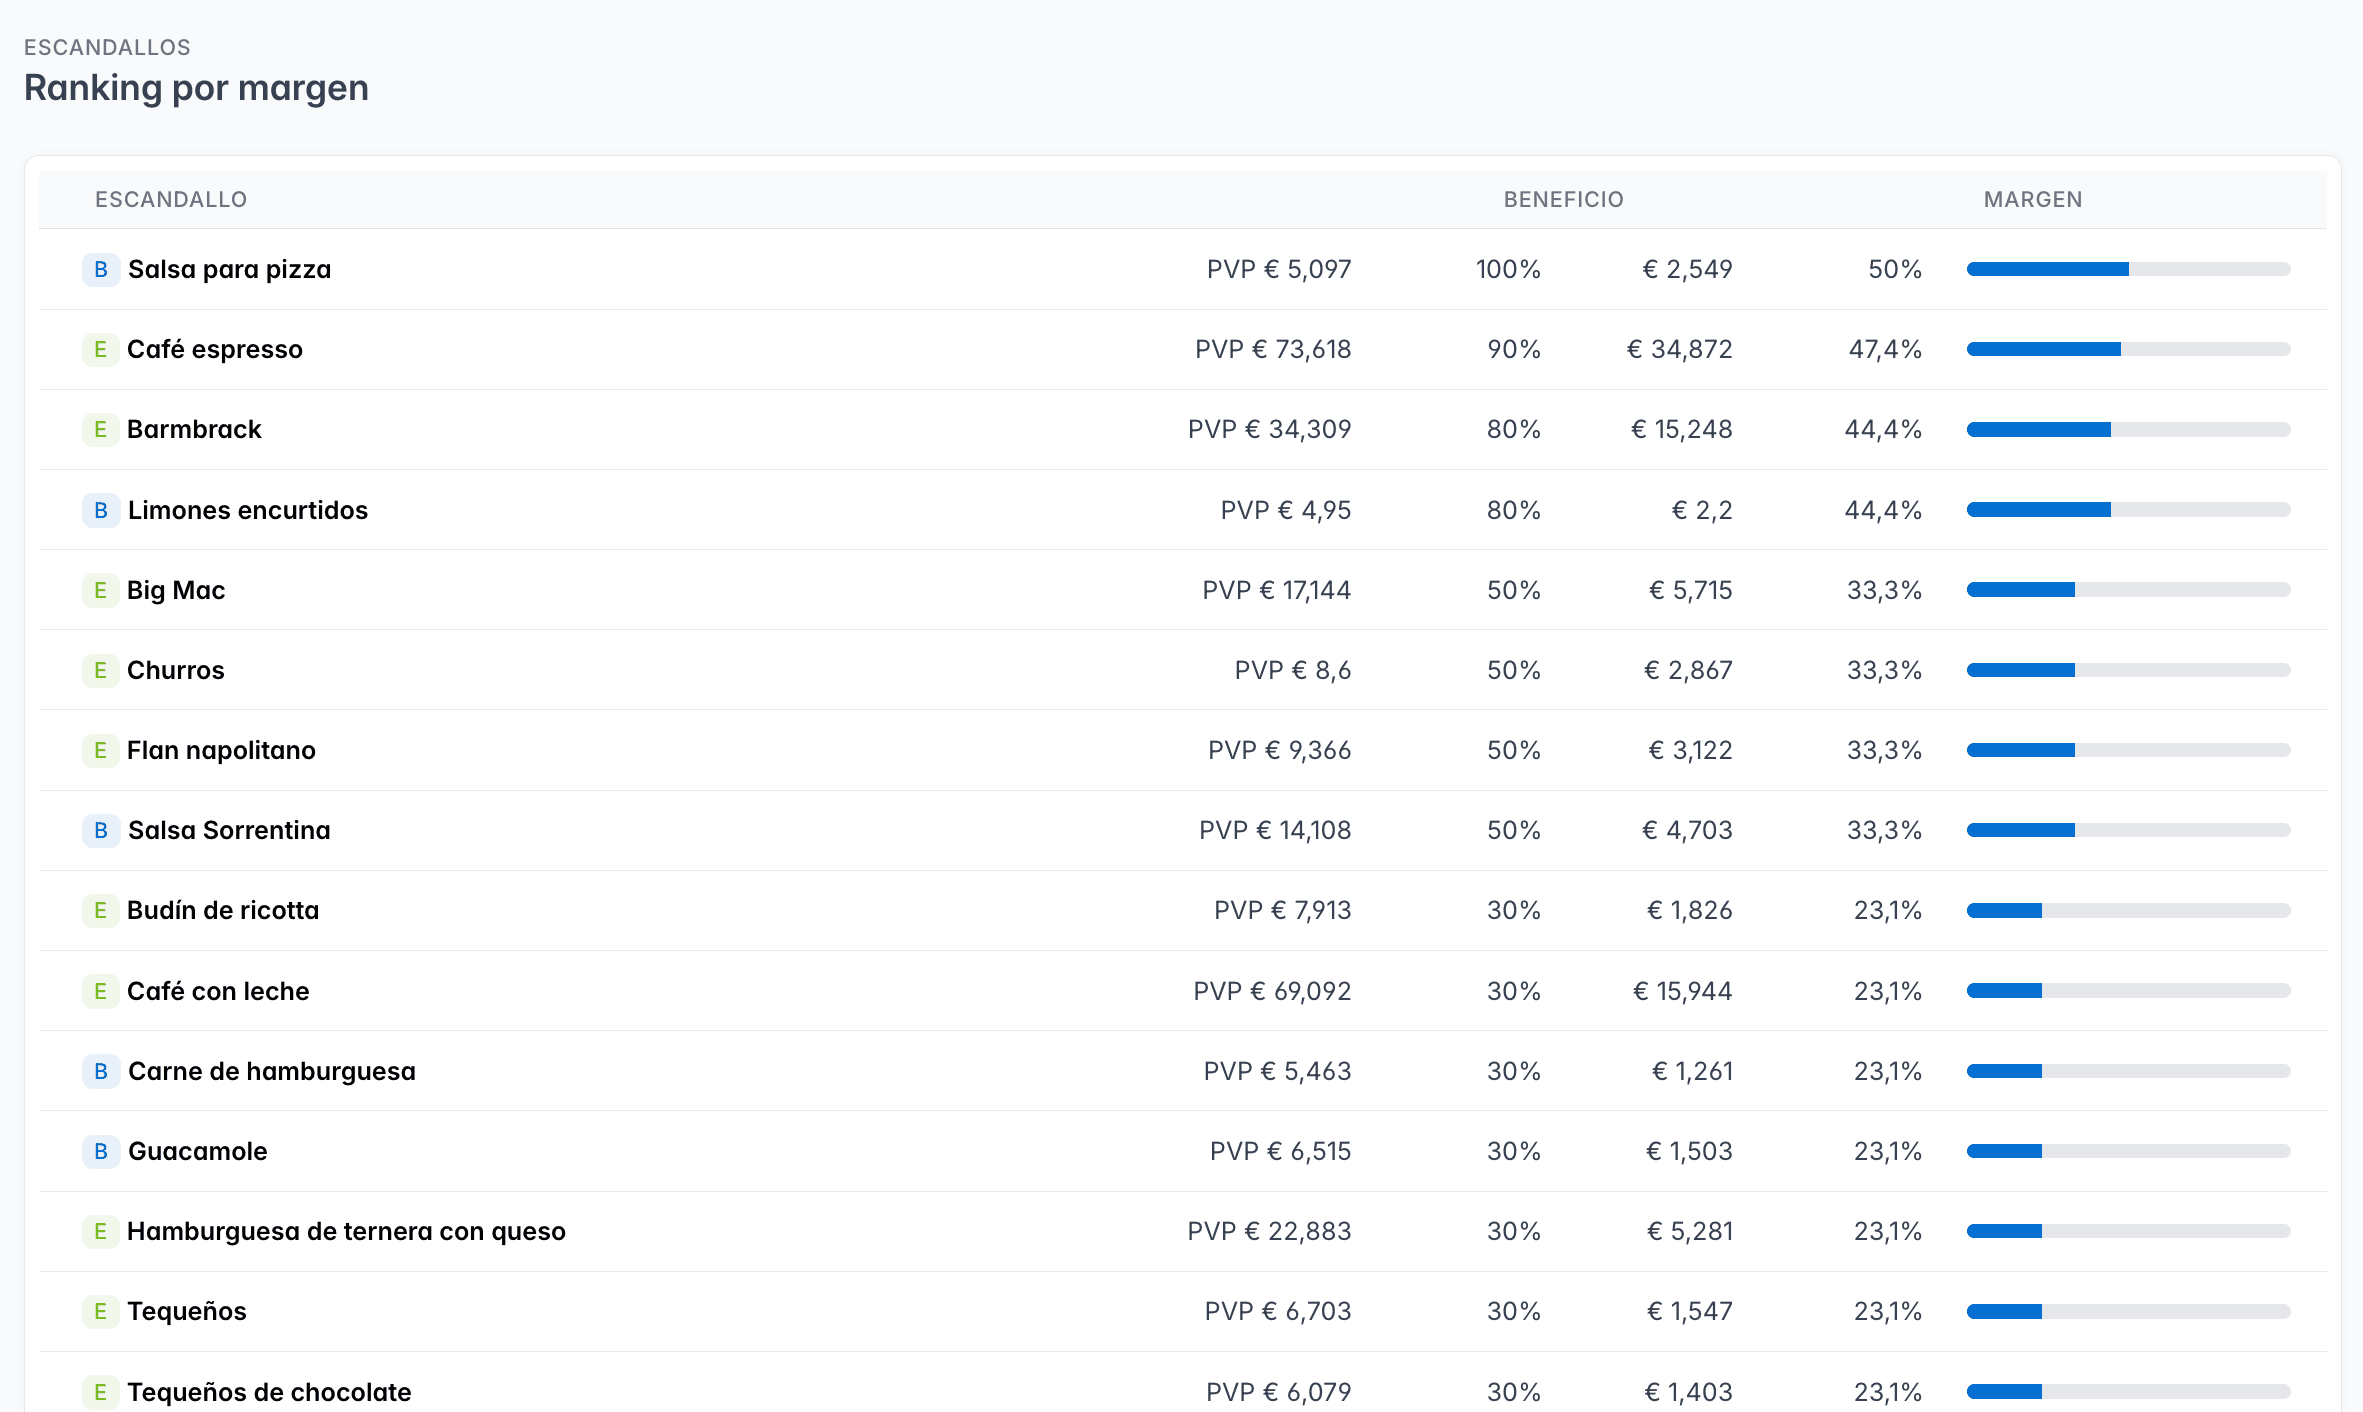The width and height of the screenshot is (2363, 1412).
Task: Select the Budín de ricotta row name
Action: tap(223, 910)
